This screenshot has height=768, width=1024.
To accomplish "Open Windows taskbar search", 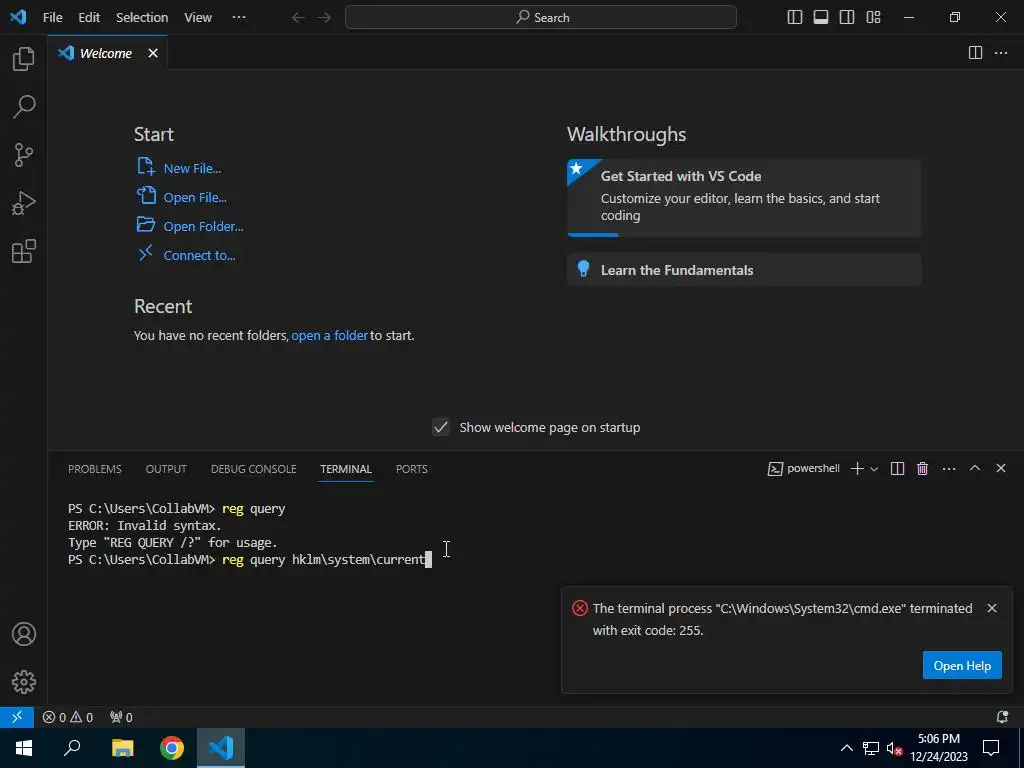I will click(72, 748).
